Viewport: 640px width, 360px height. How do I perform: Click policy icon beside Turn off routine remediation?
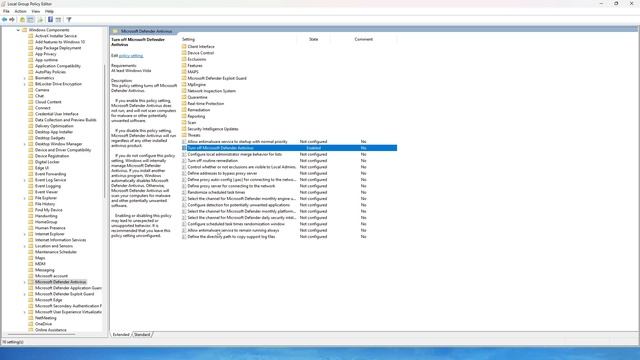184,160
